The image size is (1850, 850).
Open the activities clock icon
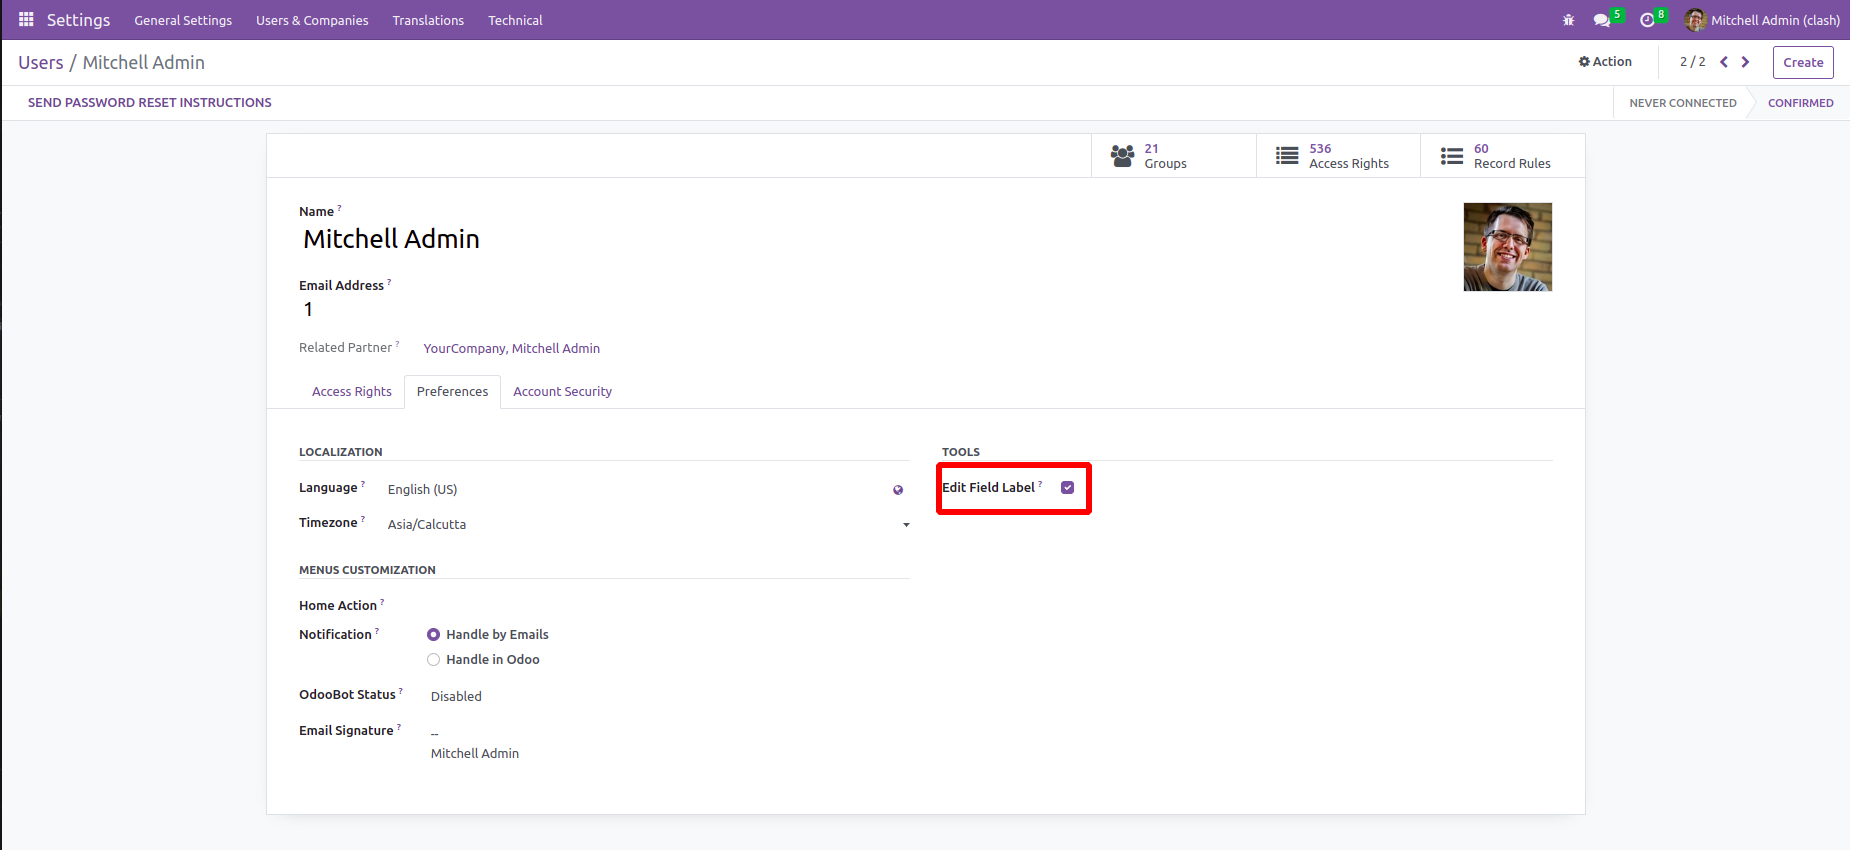(1647, 20)
